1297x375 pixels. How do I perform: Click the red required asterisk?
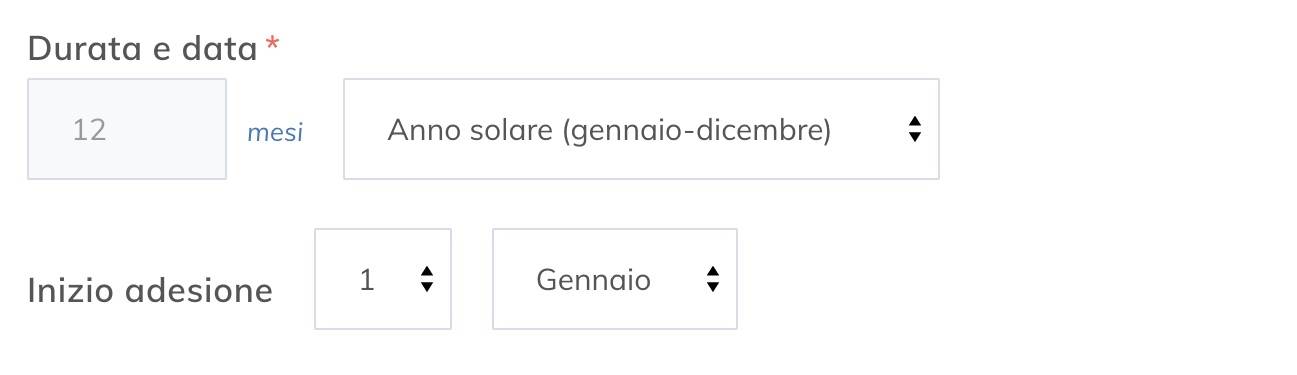[x=272, y=44]
